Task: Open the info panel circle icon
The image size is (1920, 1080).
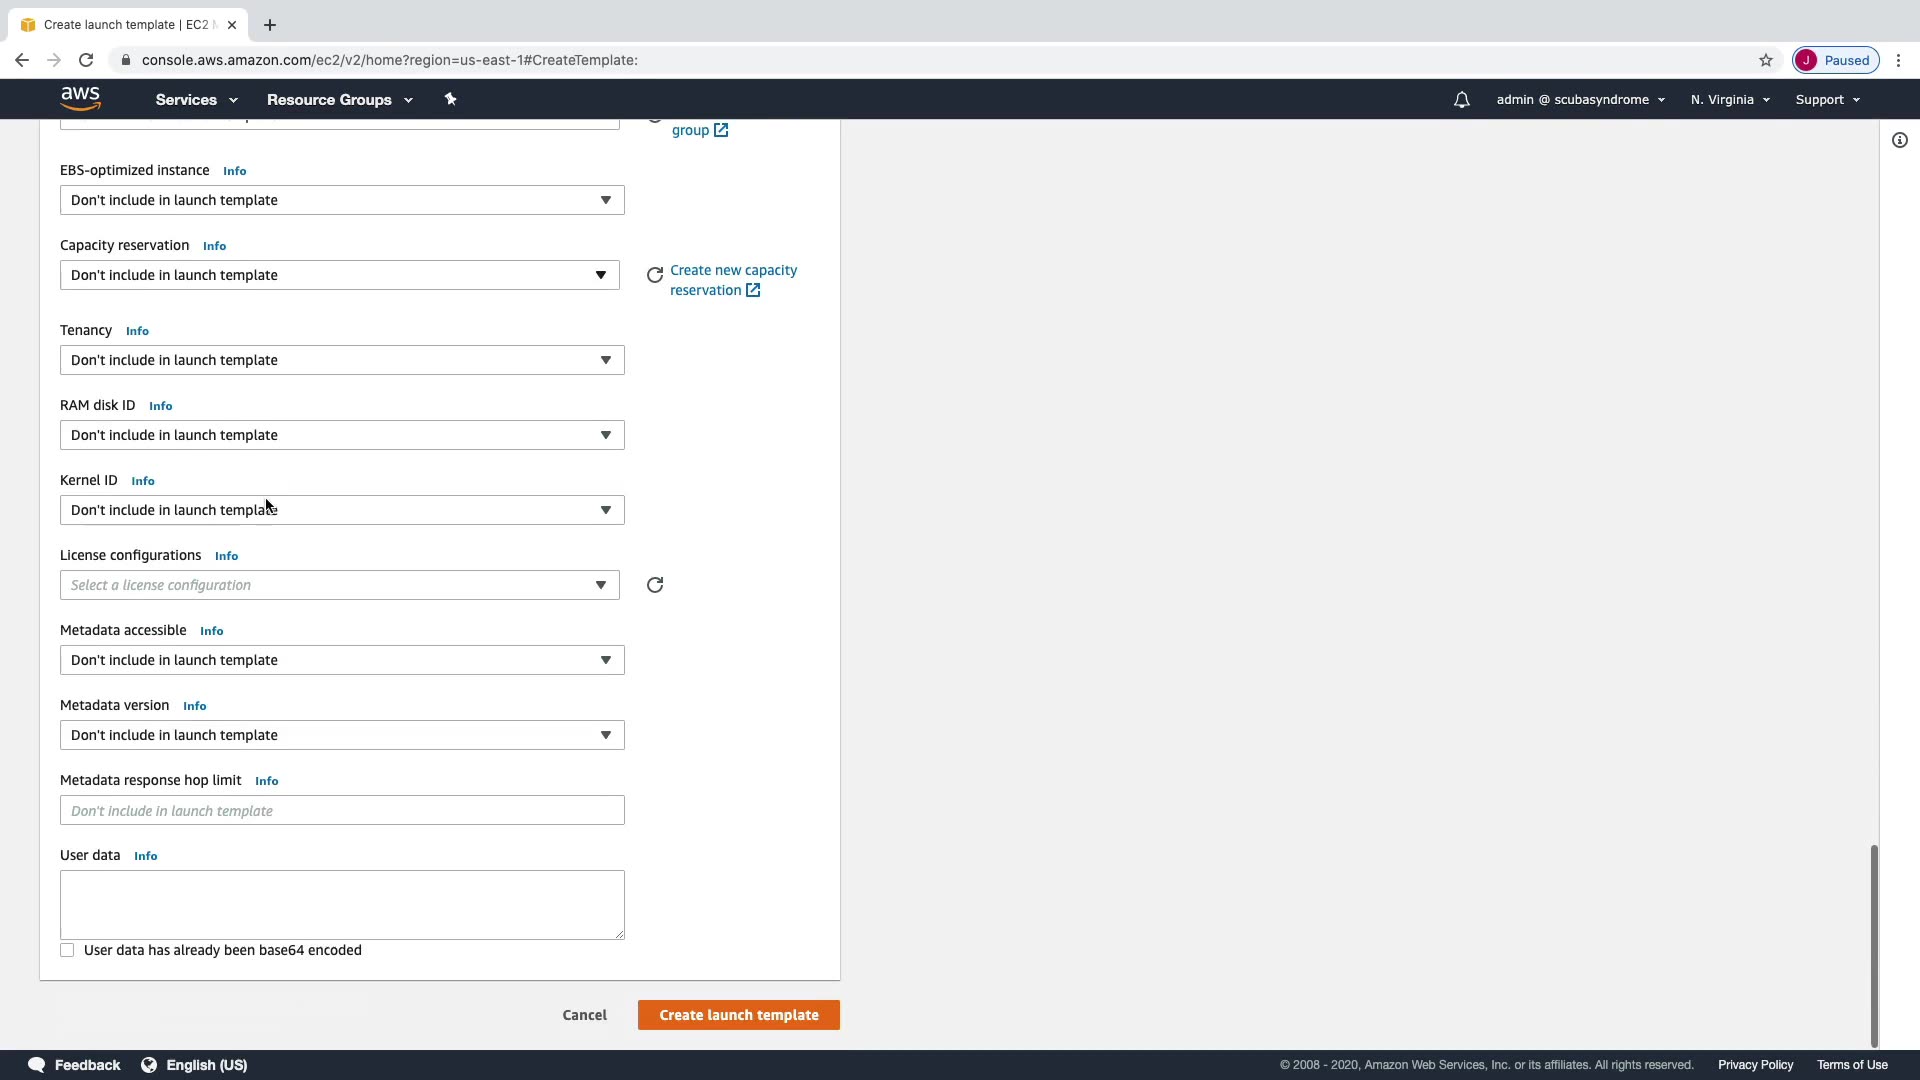Action: tap(1899, 140)
